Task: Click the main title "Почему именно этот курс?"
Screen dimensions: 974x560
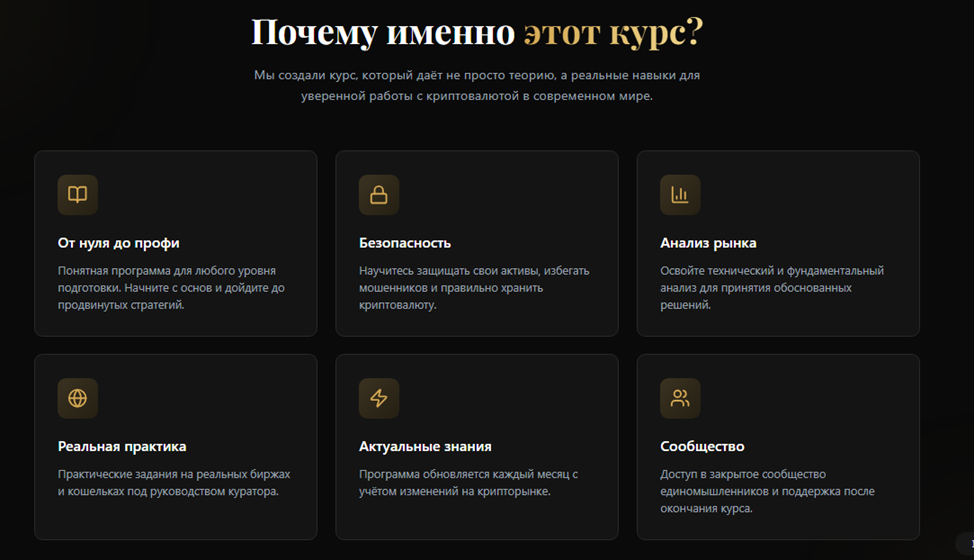Action: (477, 32)
